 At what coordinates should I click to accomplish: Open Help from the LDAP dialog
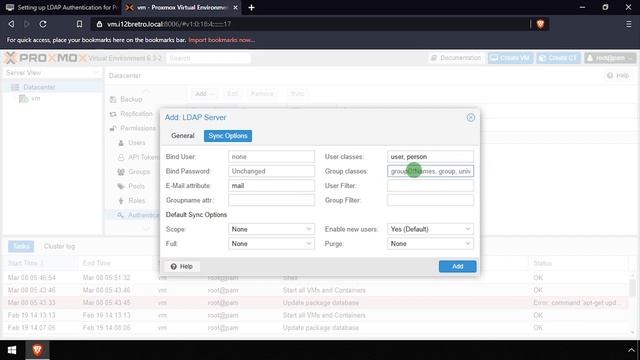182,266
